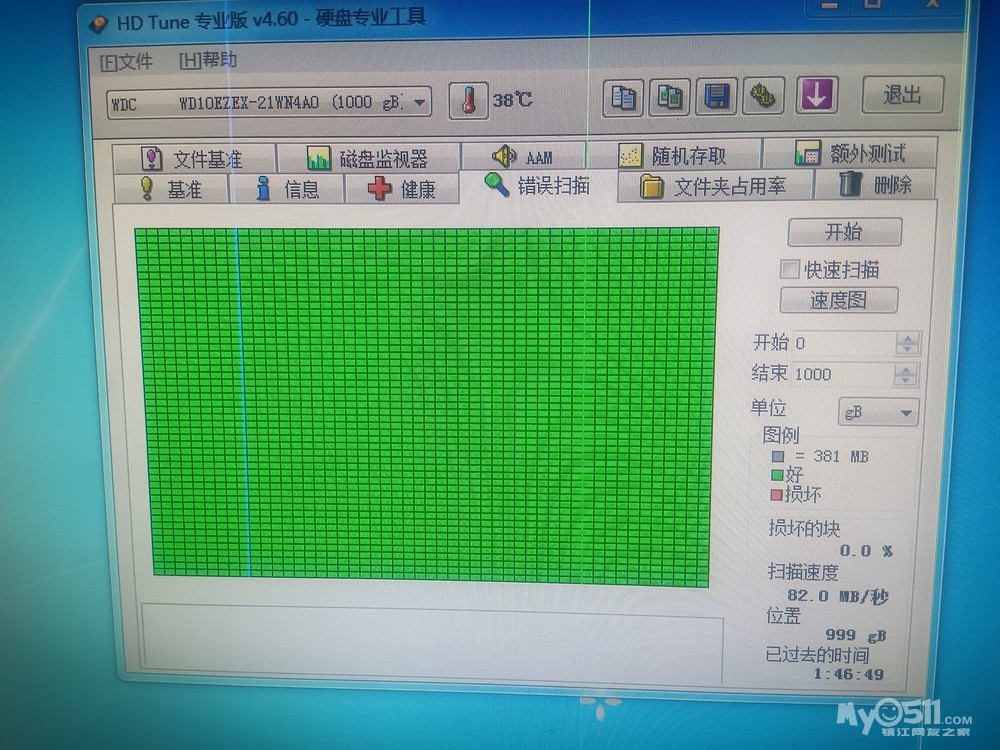Screen dimensions: 1000x750
Task: Click the copy screenshot to clipboard icon
Action: [x=670, y=97]
